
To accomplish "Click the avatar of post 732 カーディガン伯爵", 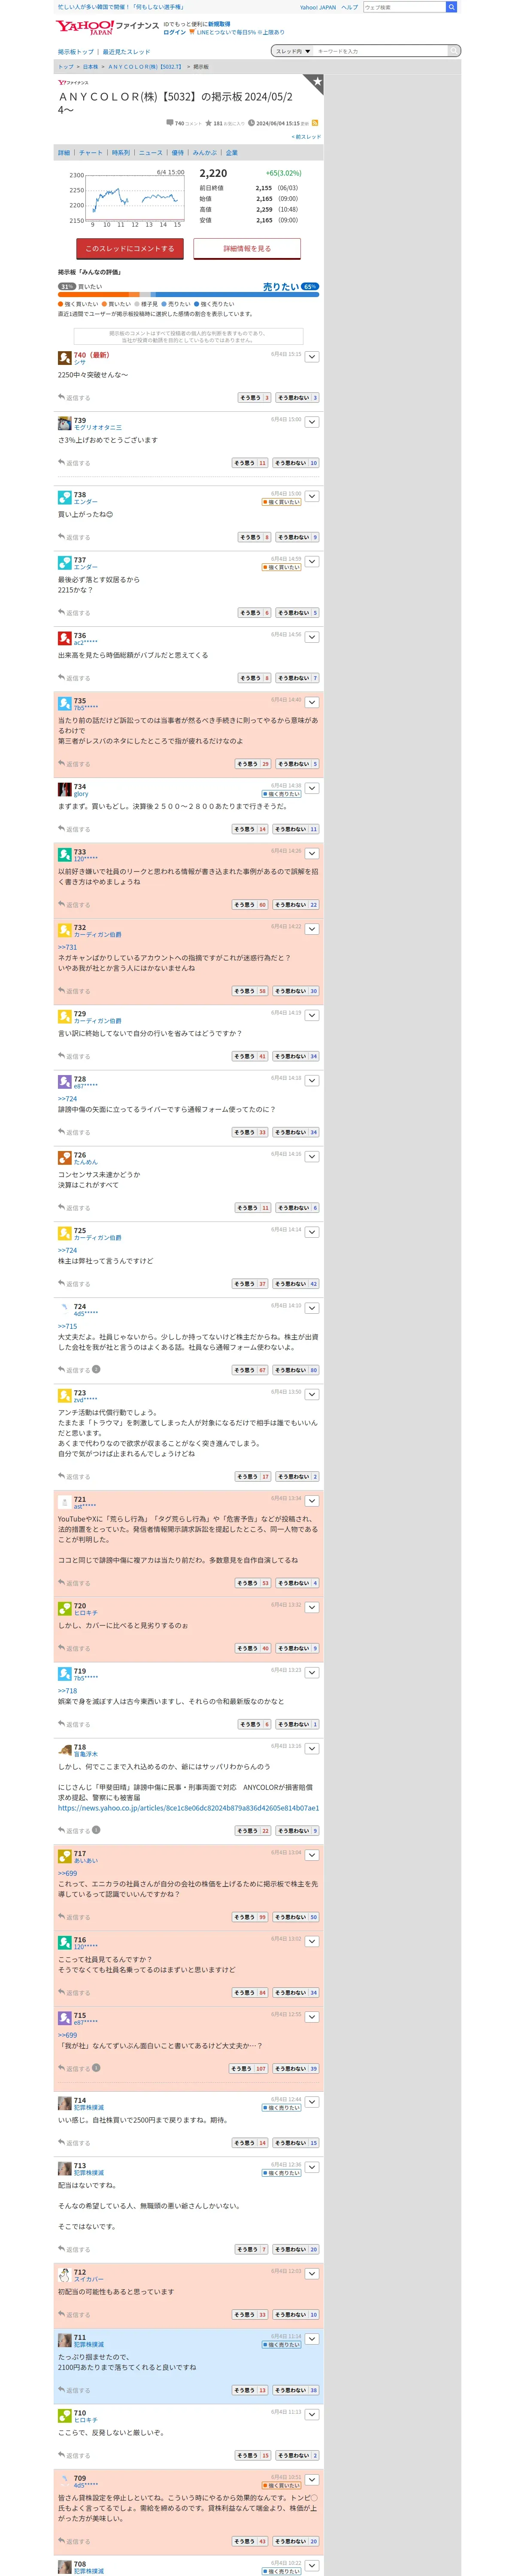I will pyautogui.click(x=64, y=931).
